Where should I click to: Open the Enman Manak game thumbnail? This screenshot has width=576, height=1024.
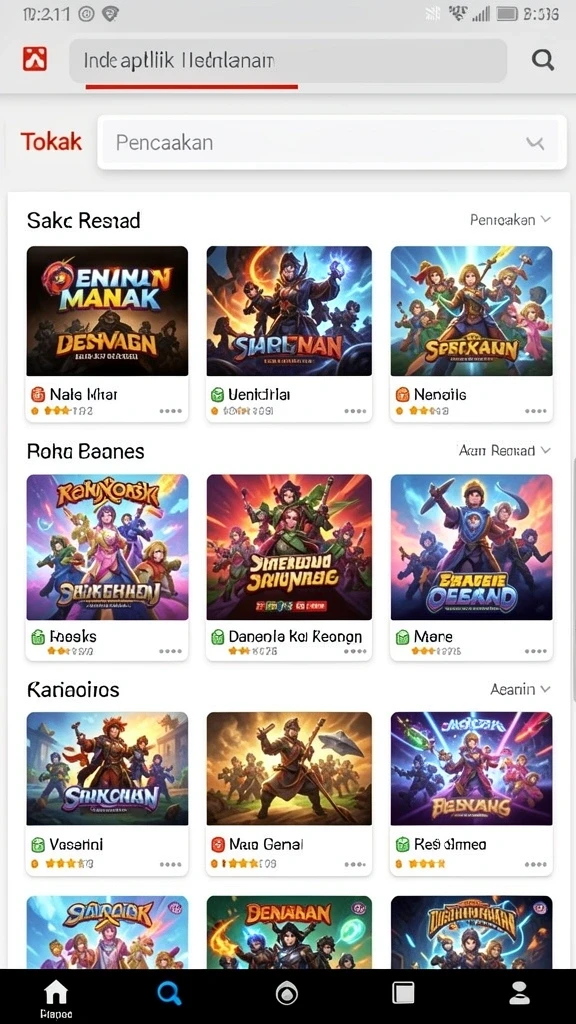click(x=107, y=311)
